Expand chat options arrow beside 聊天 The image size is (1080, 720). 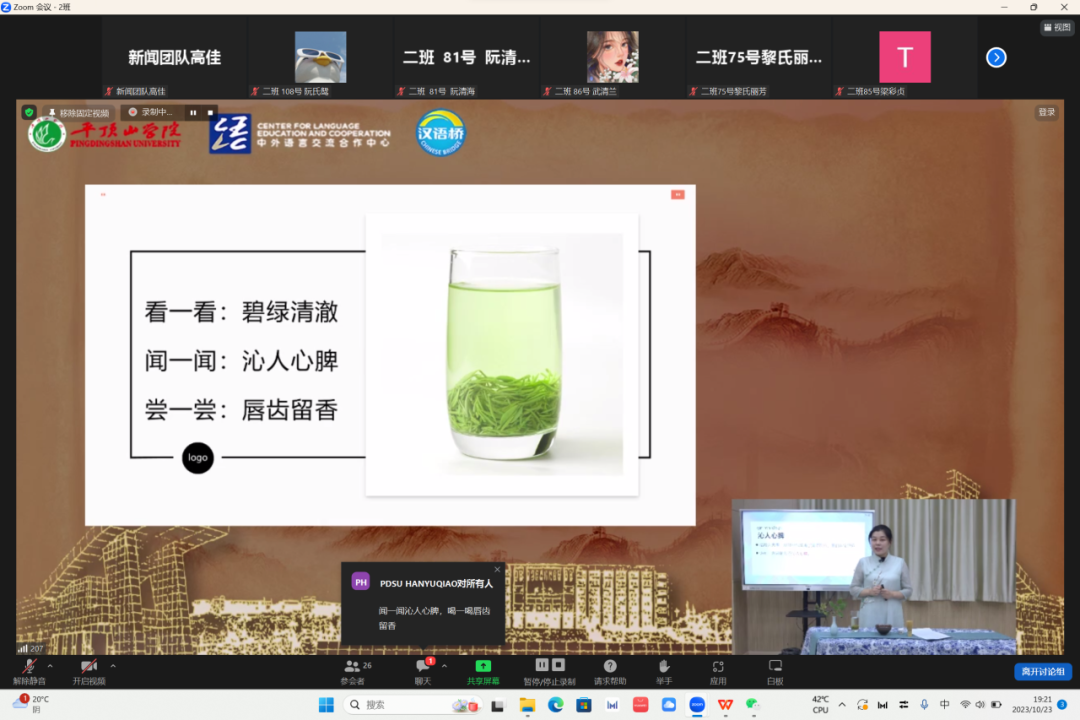pyautogui.click(x=444, y=665)
